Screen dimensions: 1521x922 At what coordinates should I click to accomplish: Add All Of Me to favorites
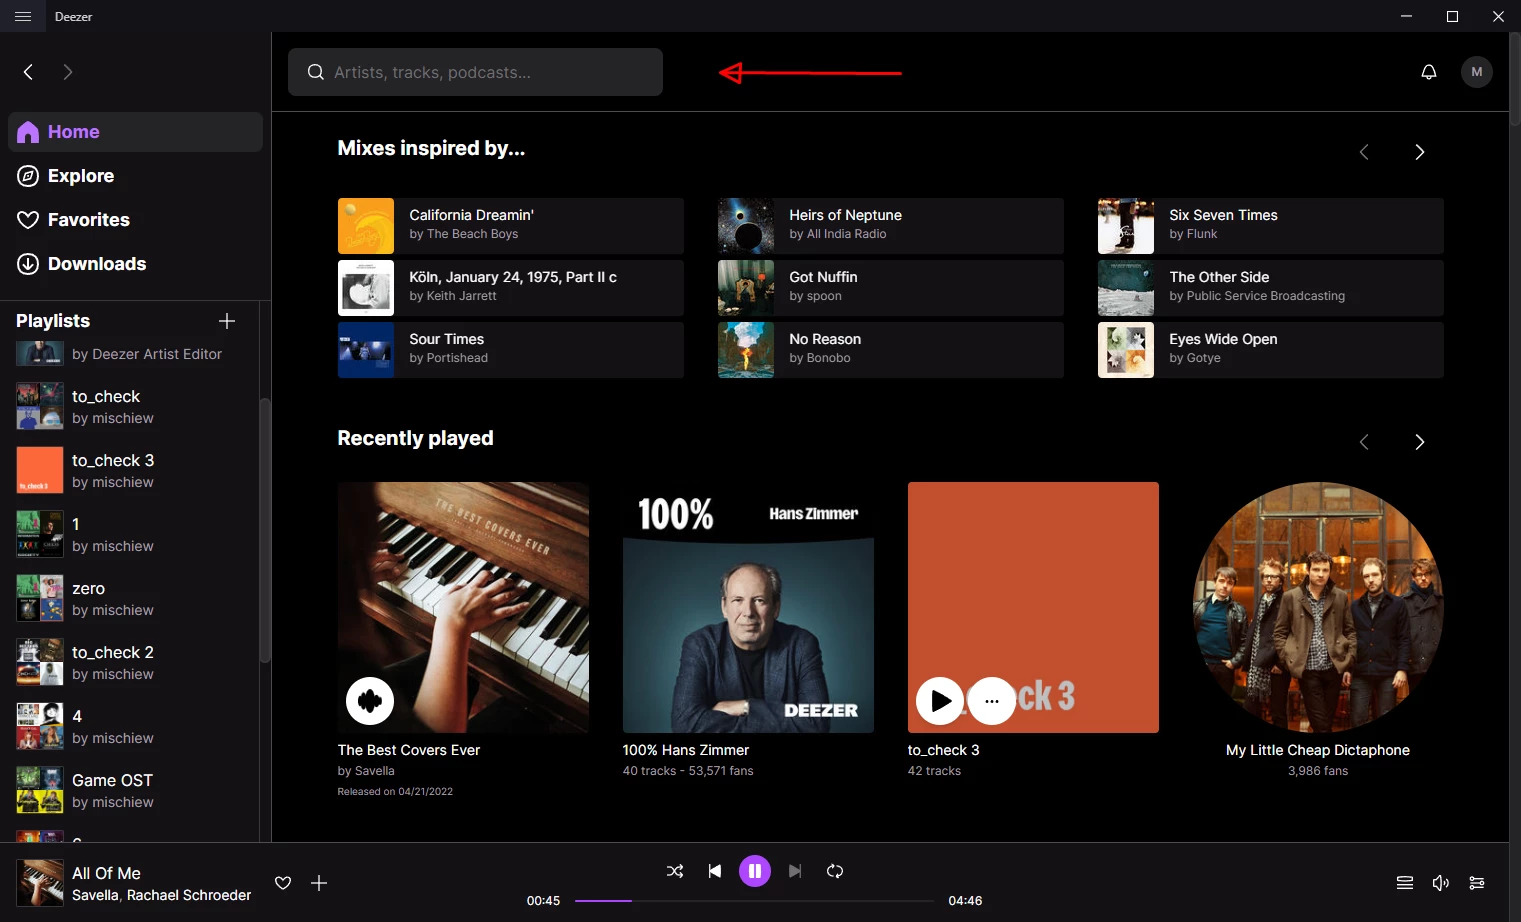pyautogui.click(x=283, y=883)
